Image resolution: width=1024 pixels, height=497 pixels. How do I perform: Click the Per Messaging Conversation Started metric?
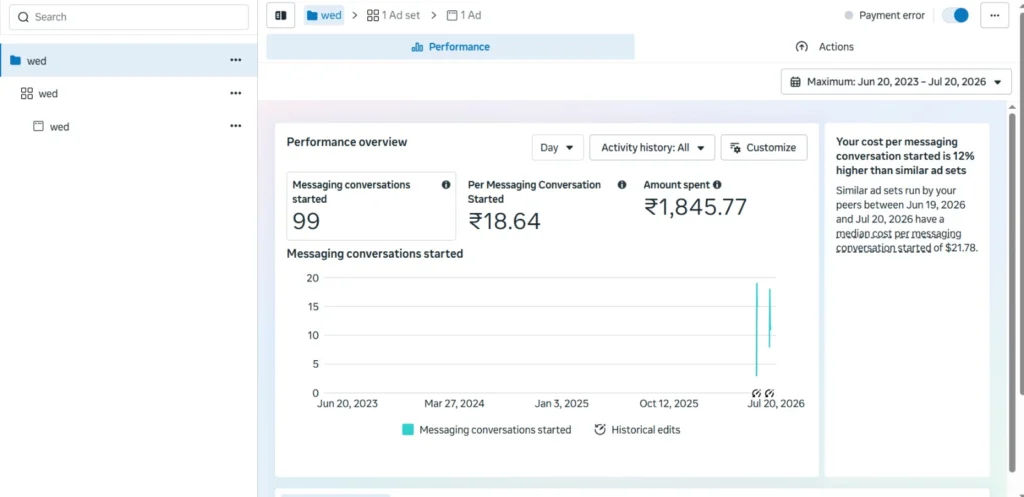click(x=547, y=206)
